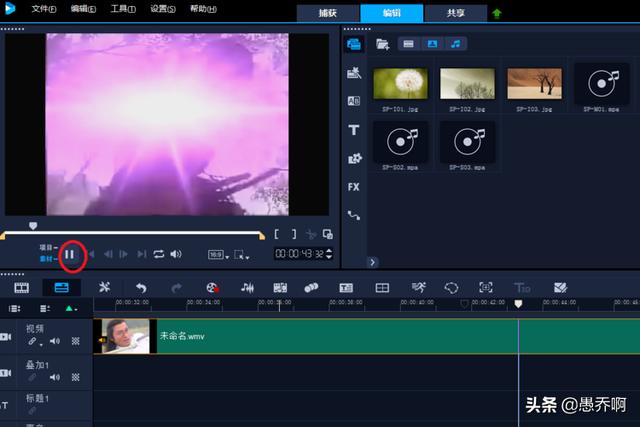Set mark-in with the left bracket

click(277, 234)
